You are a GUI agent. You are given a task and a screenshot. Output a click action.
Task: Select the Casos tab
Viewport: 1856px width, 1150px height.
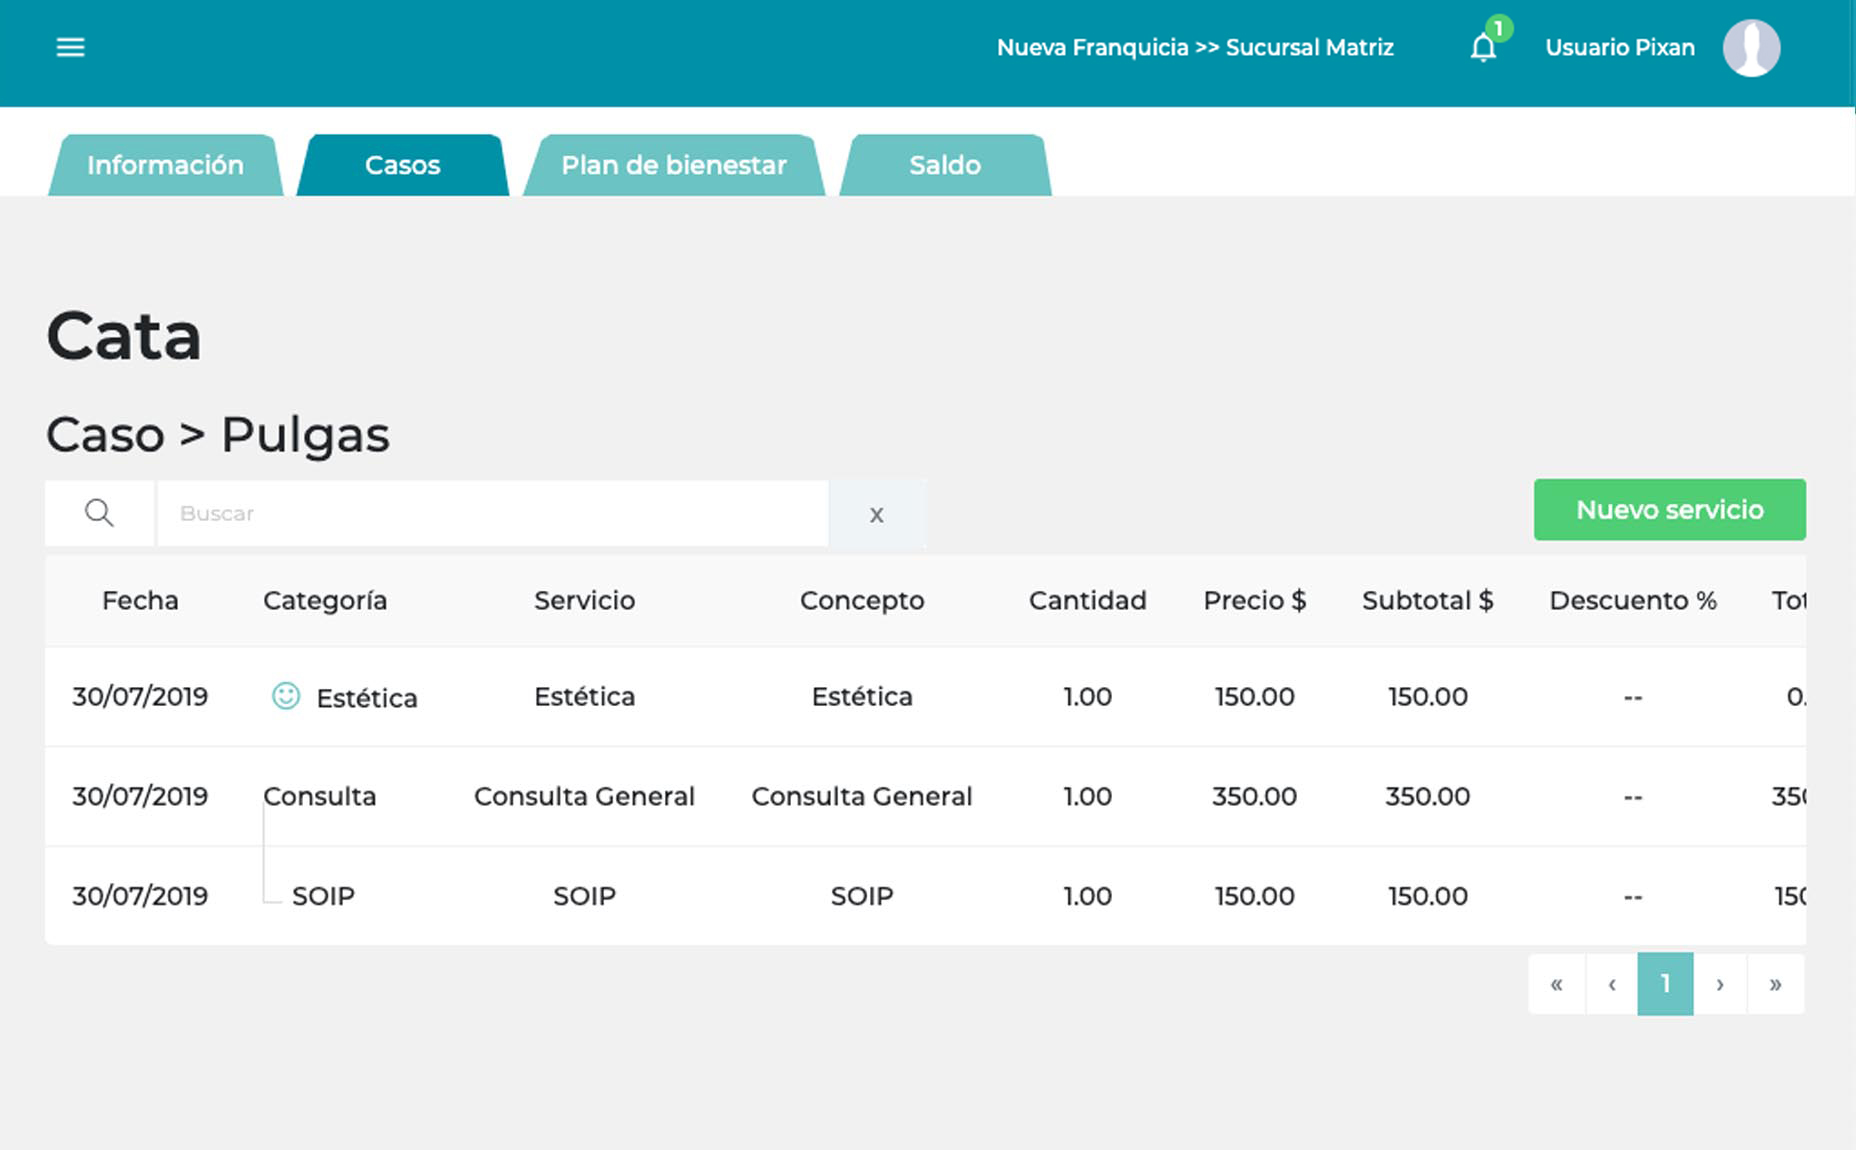[x=402, y=165]
